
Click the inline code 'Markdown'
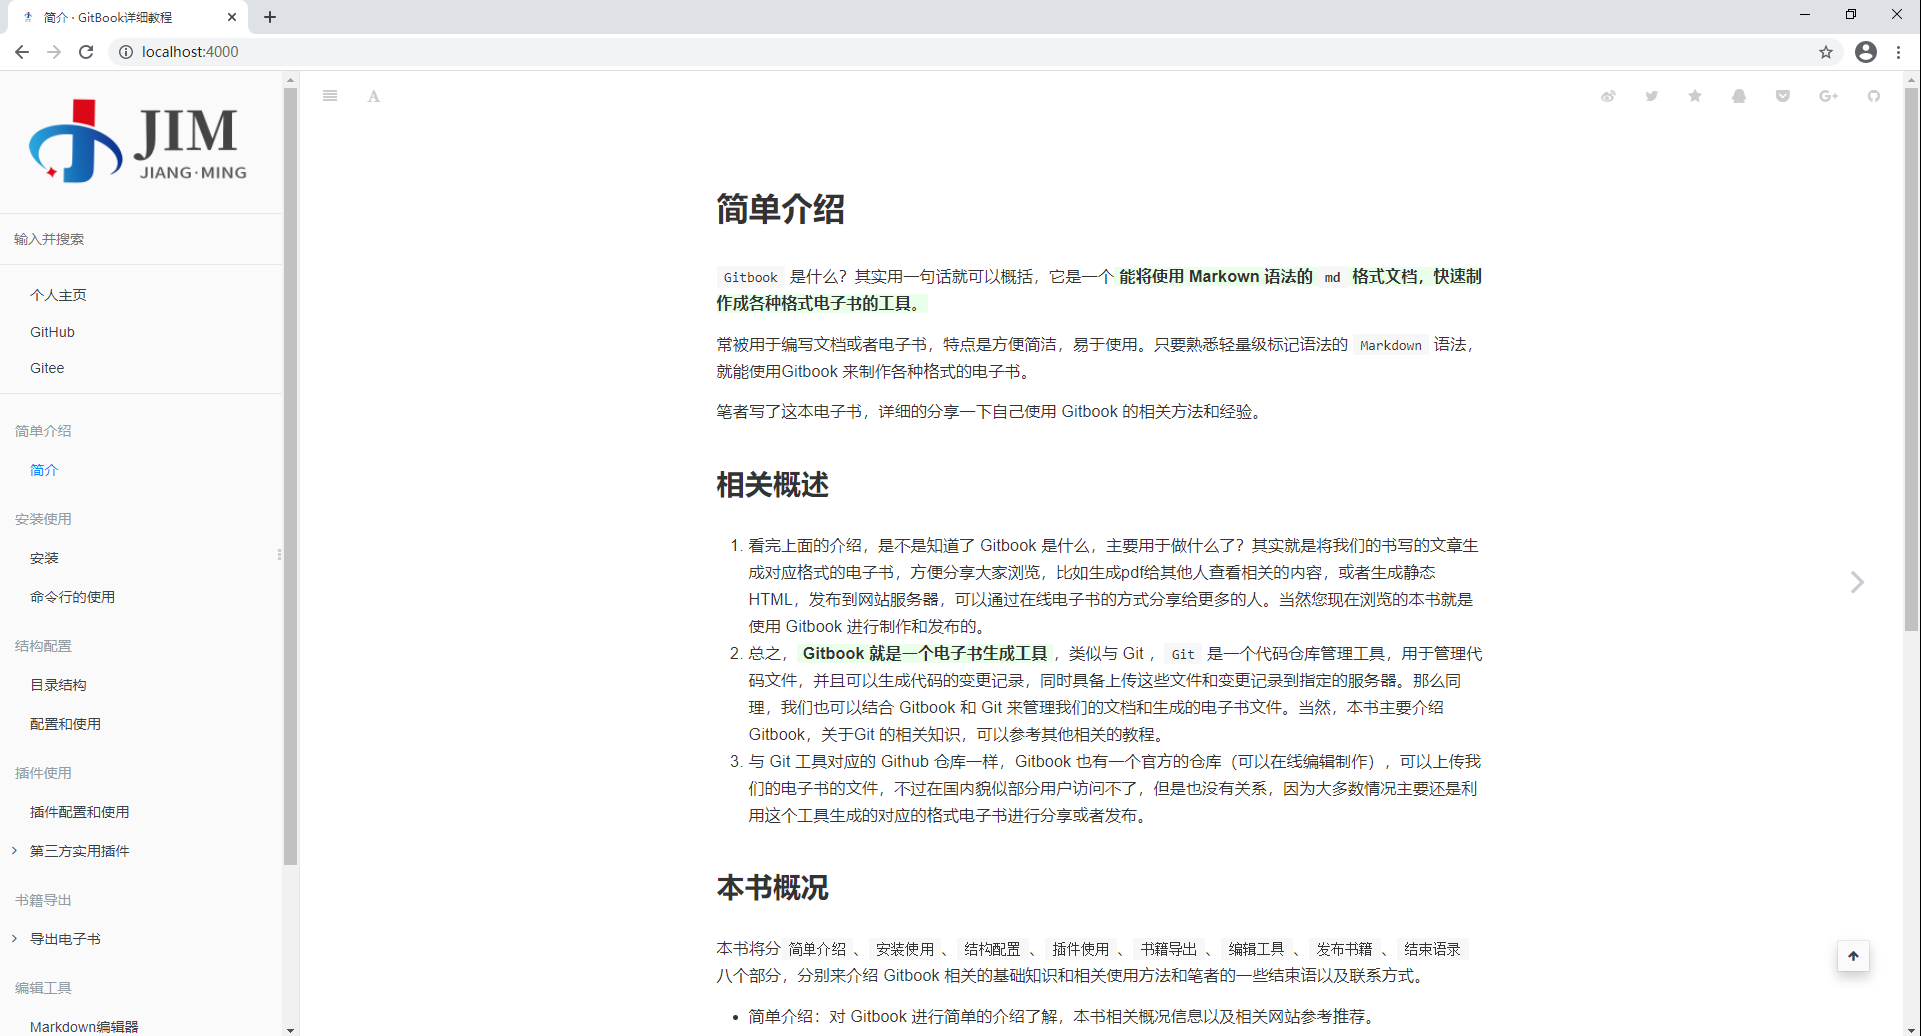[x=1390, y=345]
